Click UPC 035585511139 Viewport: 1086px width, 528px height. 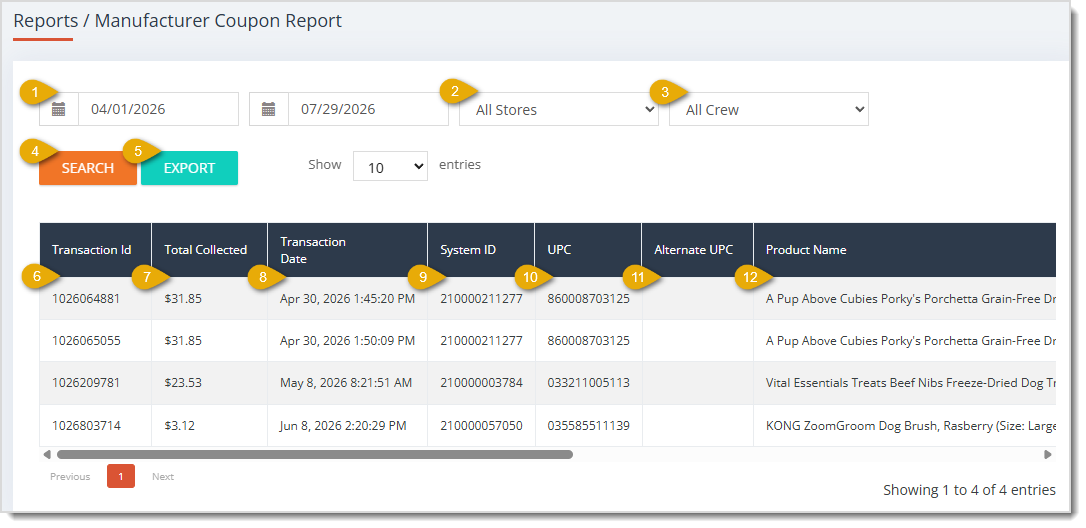pos(589,425)
